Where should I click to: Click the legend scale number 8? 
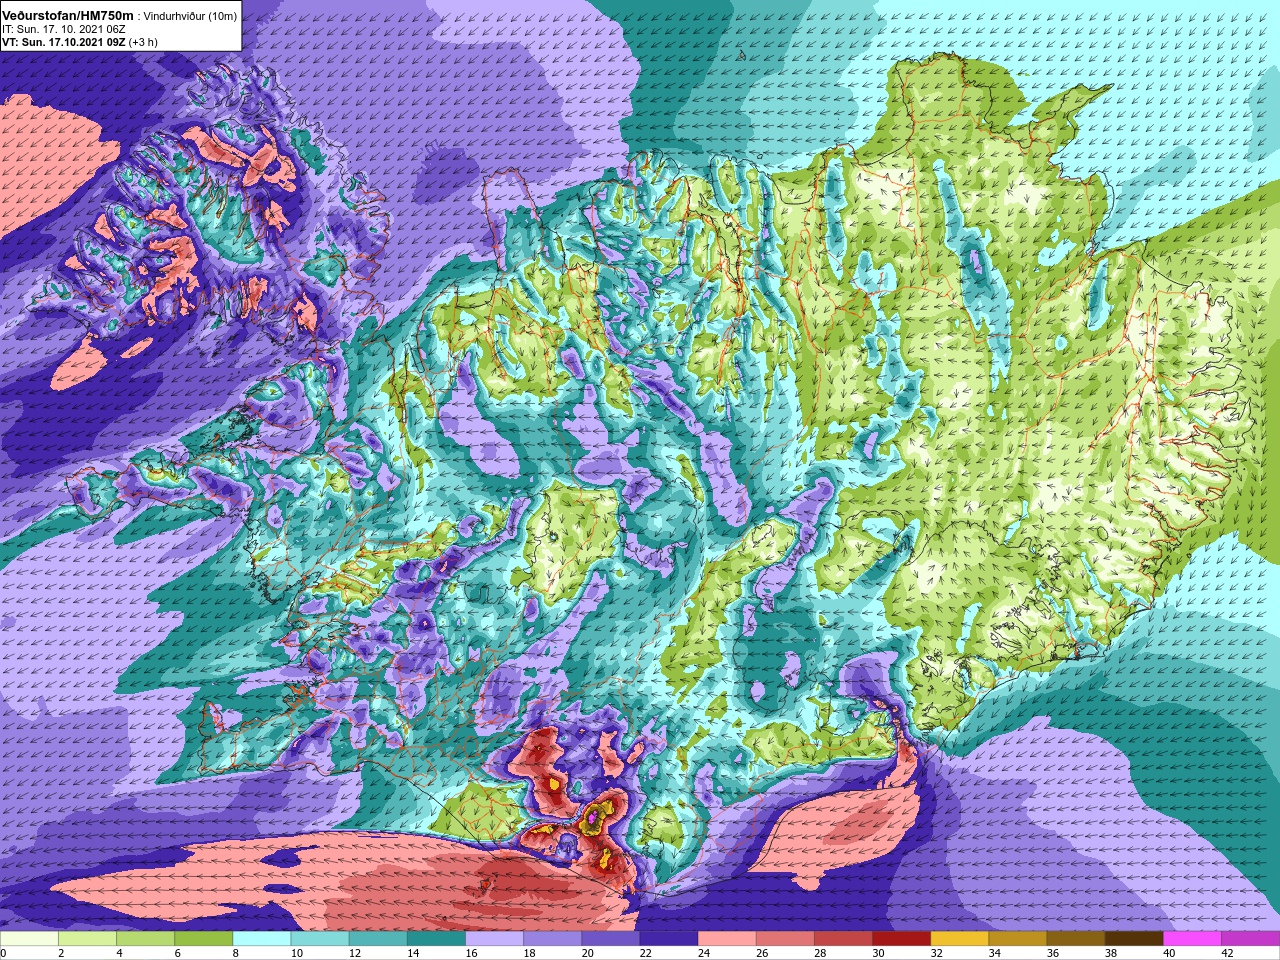(236, 953)
